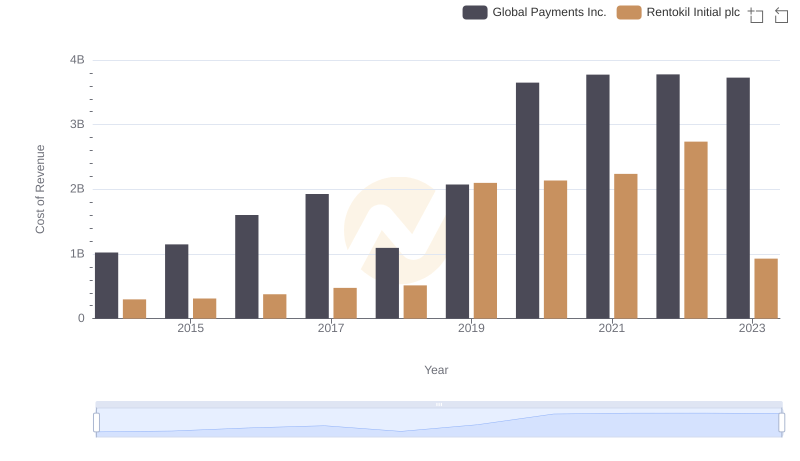Click the 2017 x-axis year label
This screenshot has height=461, width=800.
pyautogui.click(x=331, y=329)
